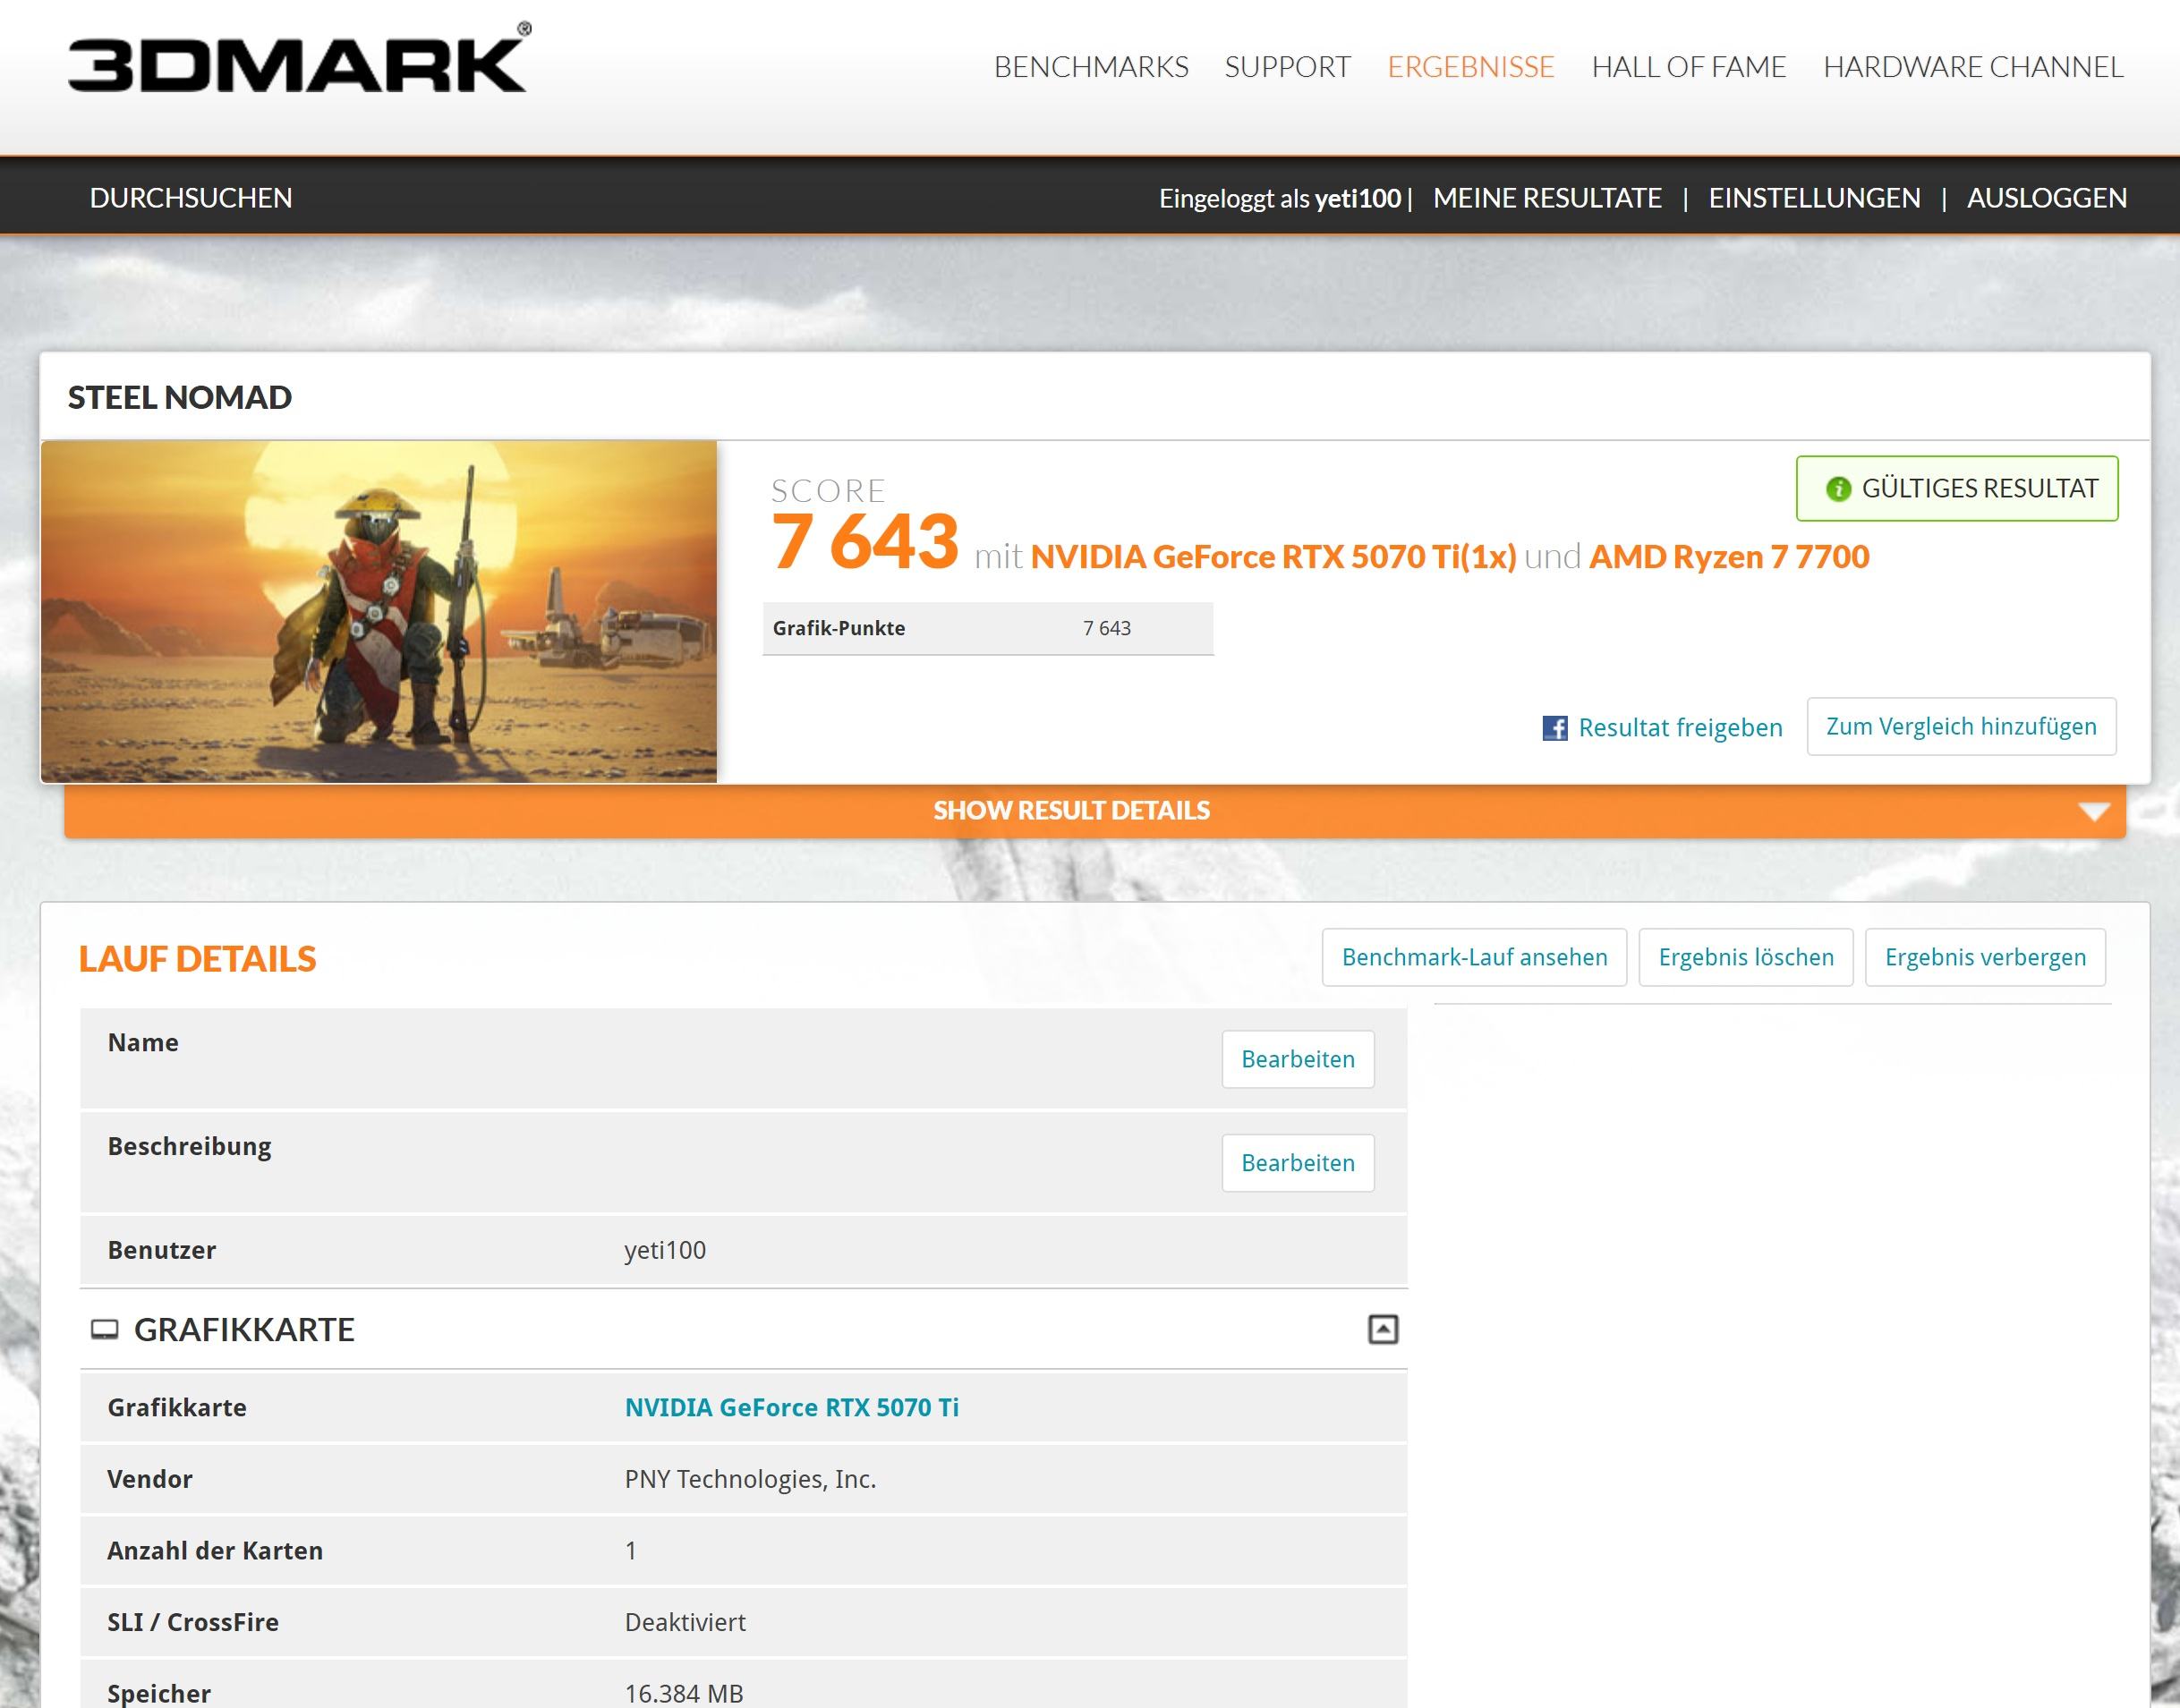Click the white triangle on orange details bar

[2093, 811]
